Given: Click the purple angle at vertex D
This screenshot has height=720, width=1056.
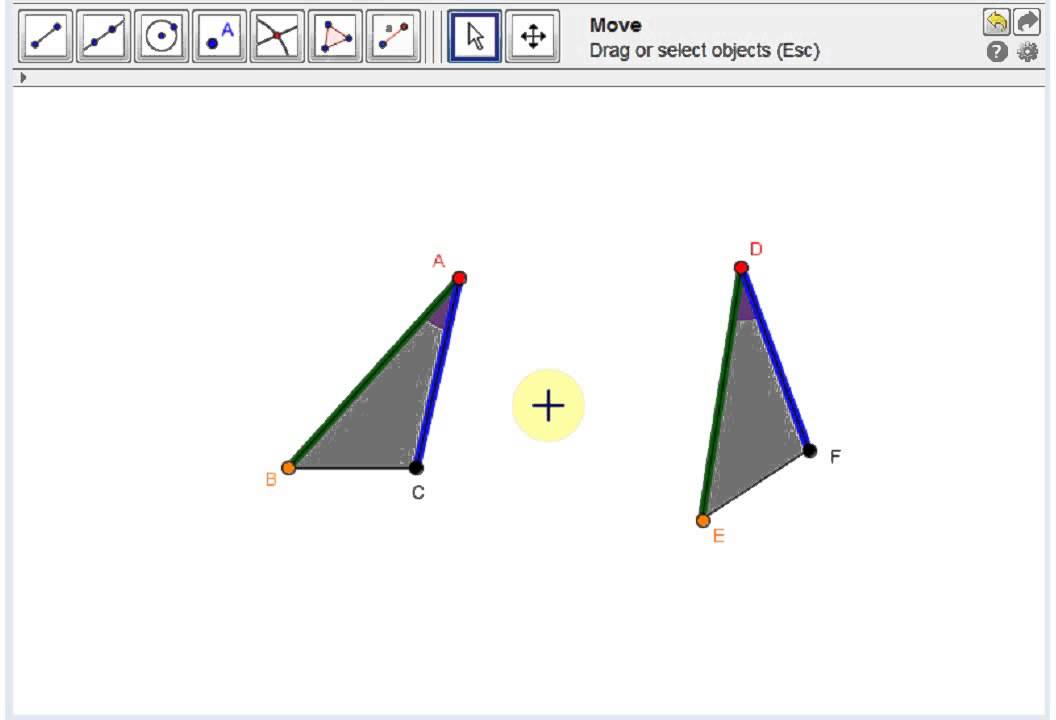Looking at the screenshot, I should click(x=746, y=306).
